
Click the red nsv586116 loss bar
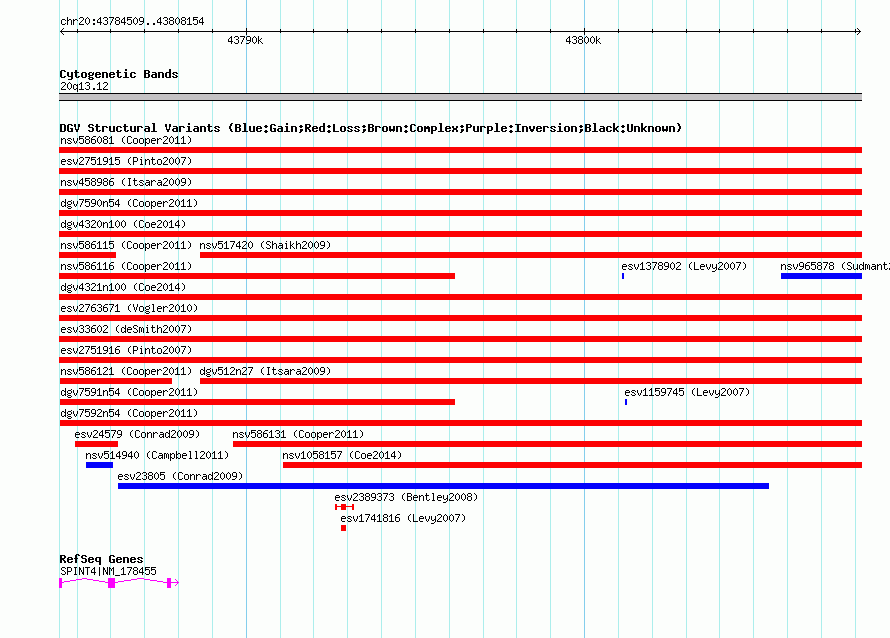pos(257,276)
